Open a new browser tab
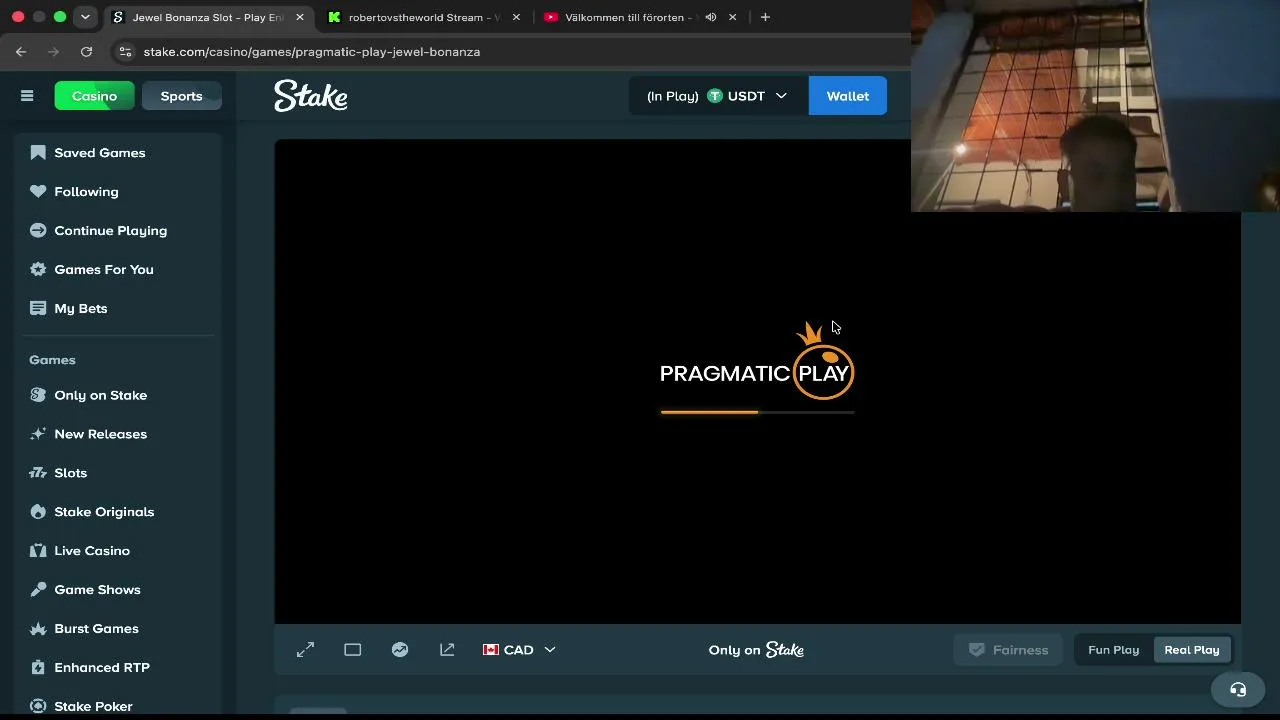Screen dimensions: 1280x720 tap(765, 17)
